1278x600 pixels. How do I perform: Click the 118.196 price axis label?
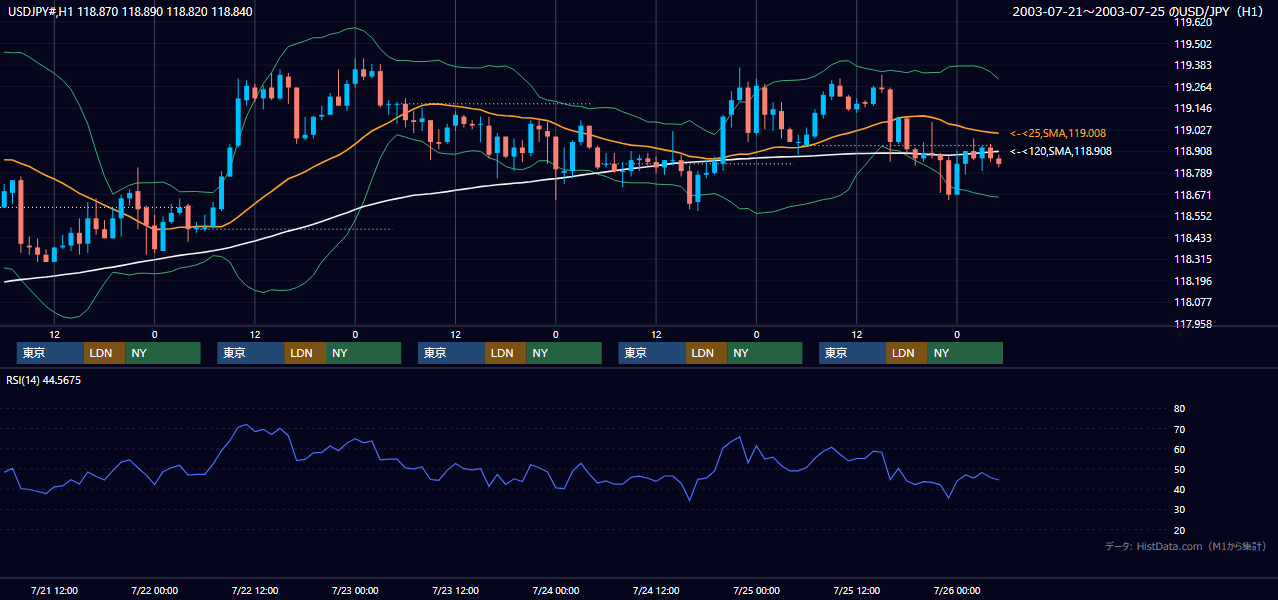(1193, 281)
